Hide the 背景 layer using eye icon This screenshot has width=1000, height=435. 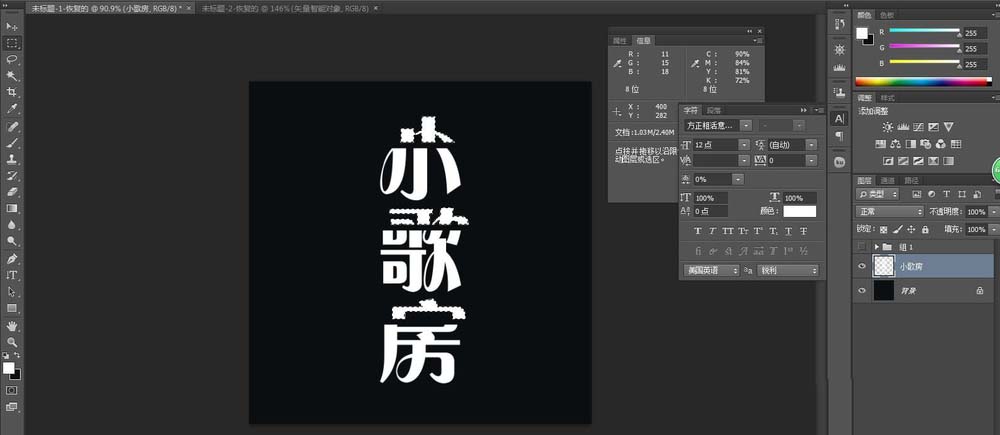click(862, 290)
